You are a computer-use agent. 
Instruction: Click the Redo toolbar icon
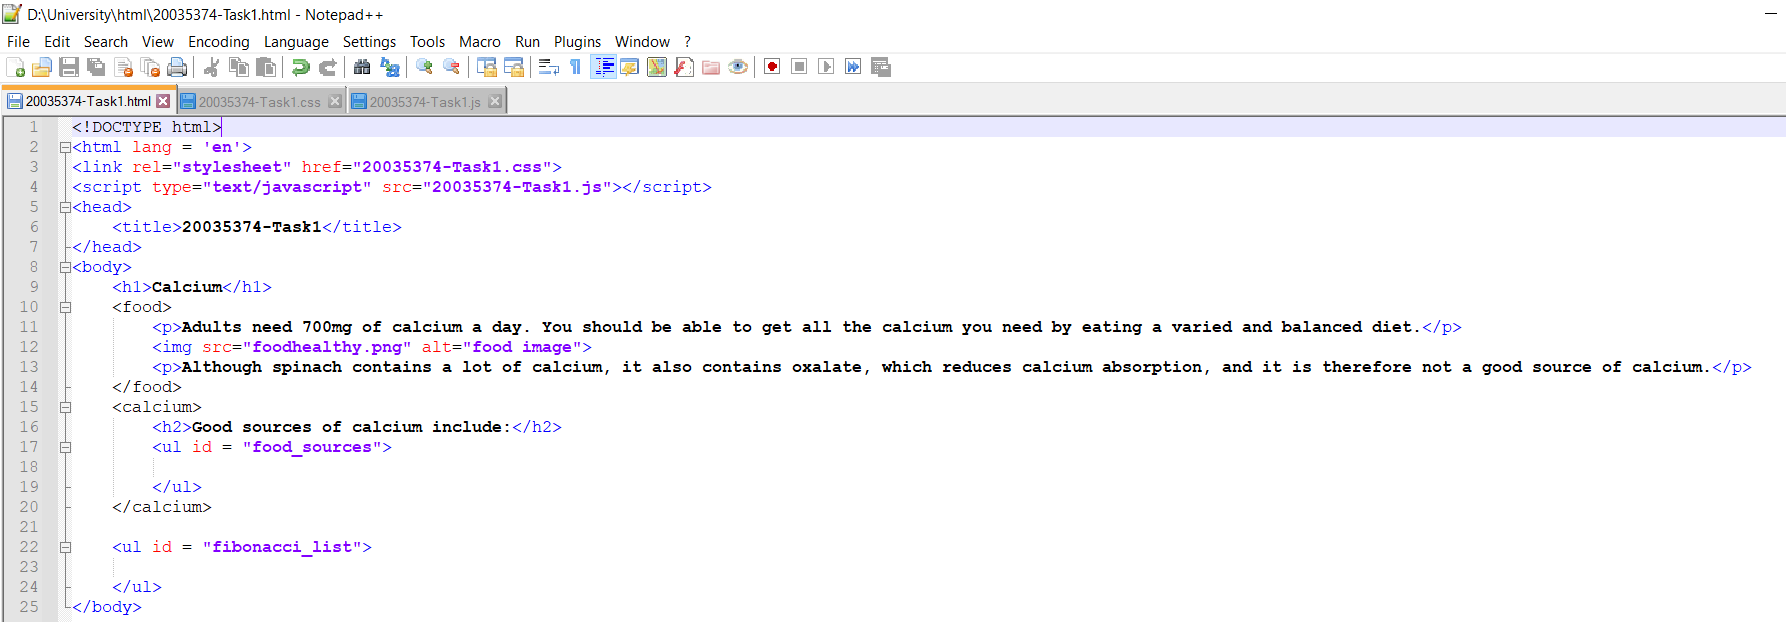(327, 67)
